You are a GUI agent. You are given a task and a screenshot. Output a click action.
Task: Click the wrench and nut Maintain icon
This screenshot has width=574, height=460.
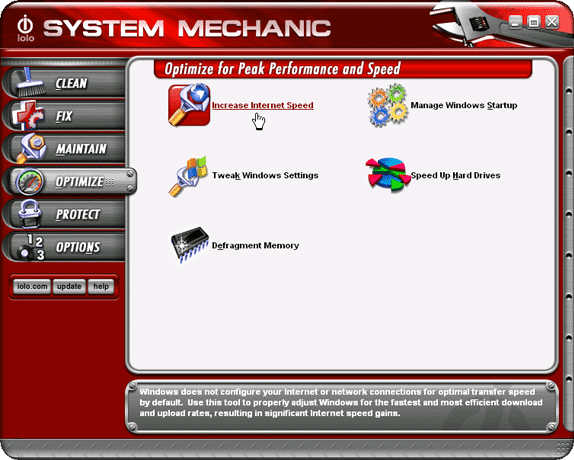pos(31,148)
